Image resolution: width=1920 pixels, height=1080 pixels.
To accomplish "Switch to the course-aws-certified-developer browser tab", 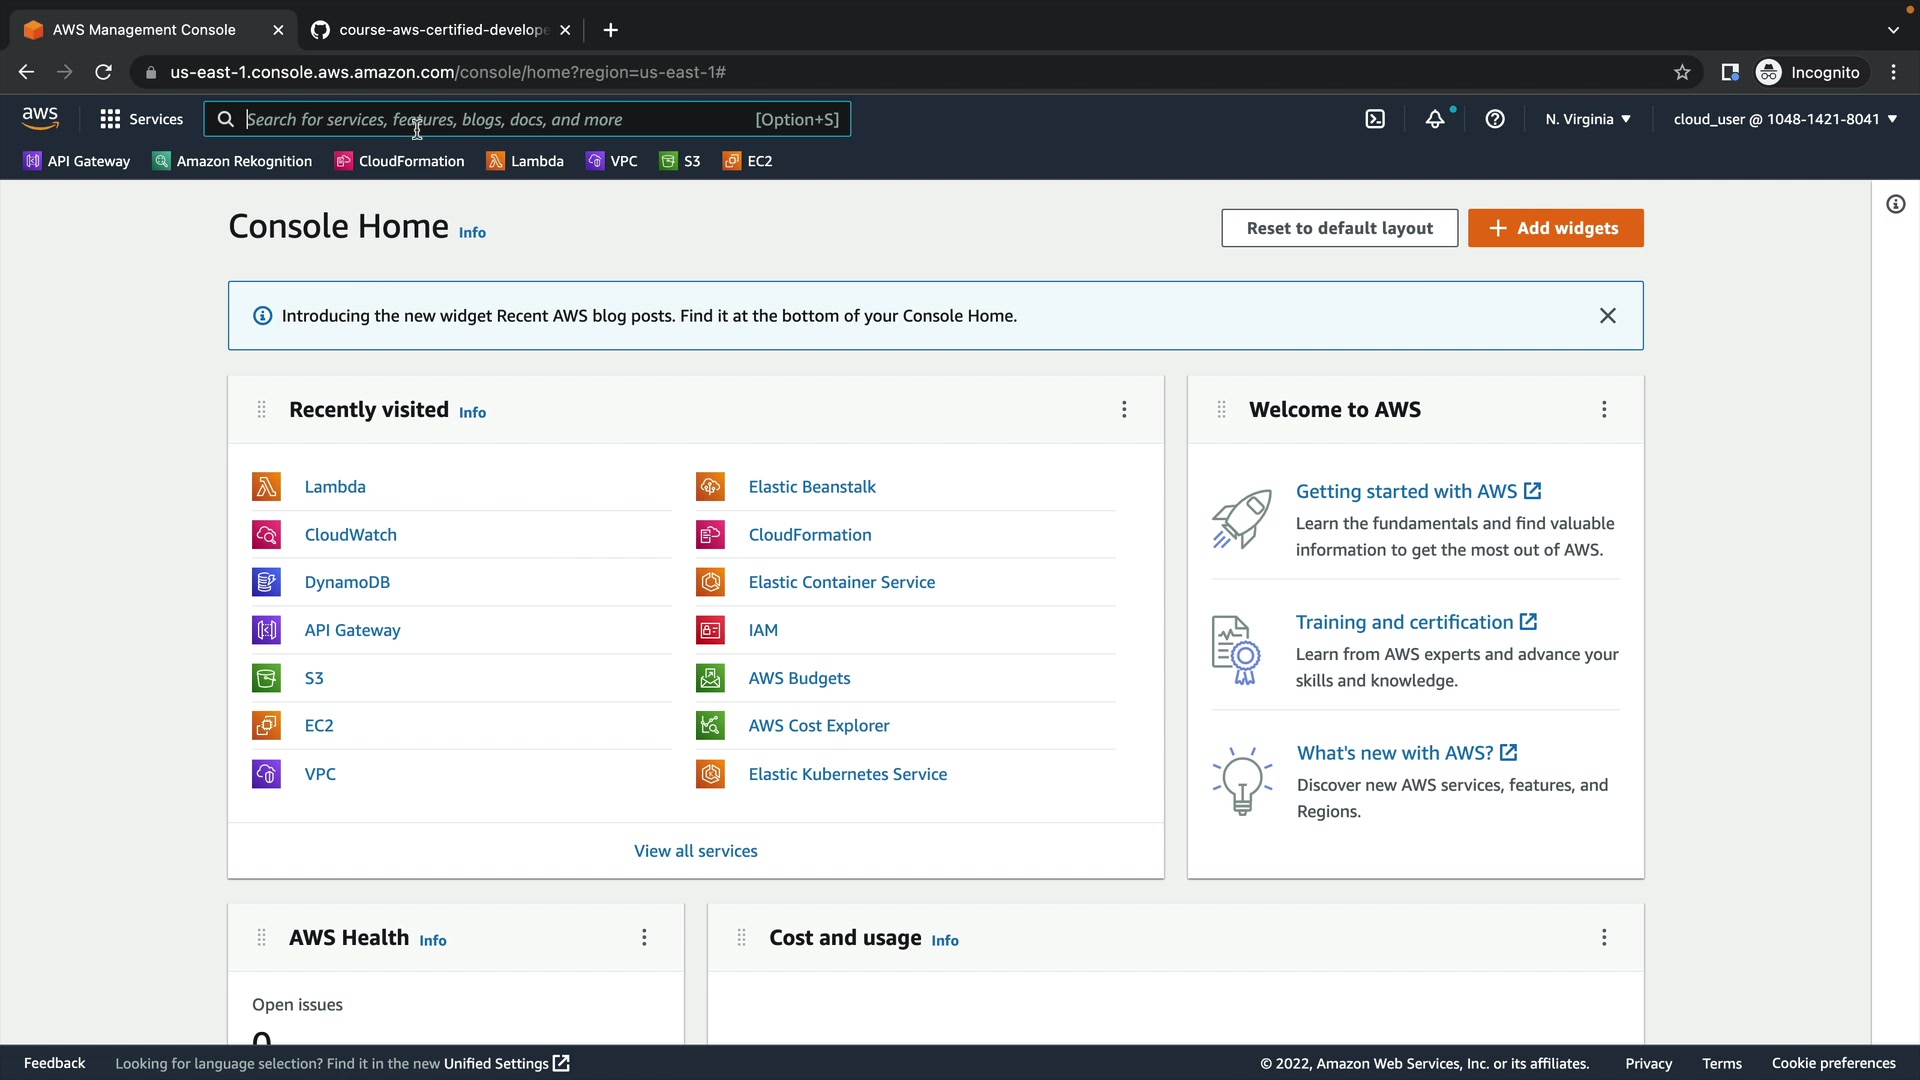I will tap(440, 30).
